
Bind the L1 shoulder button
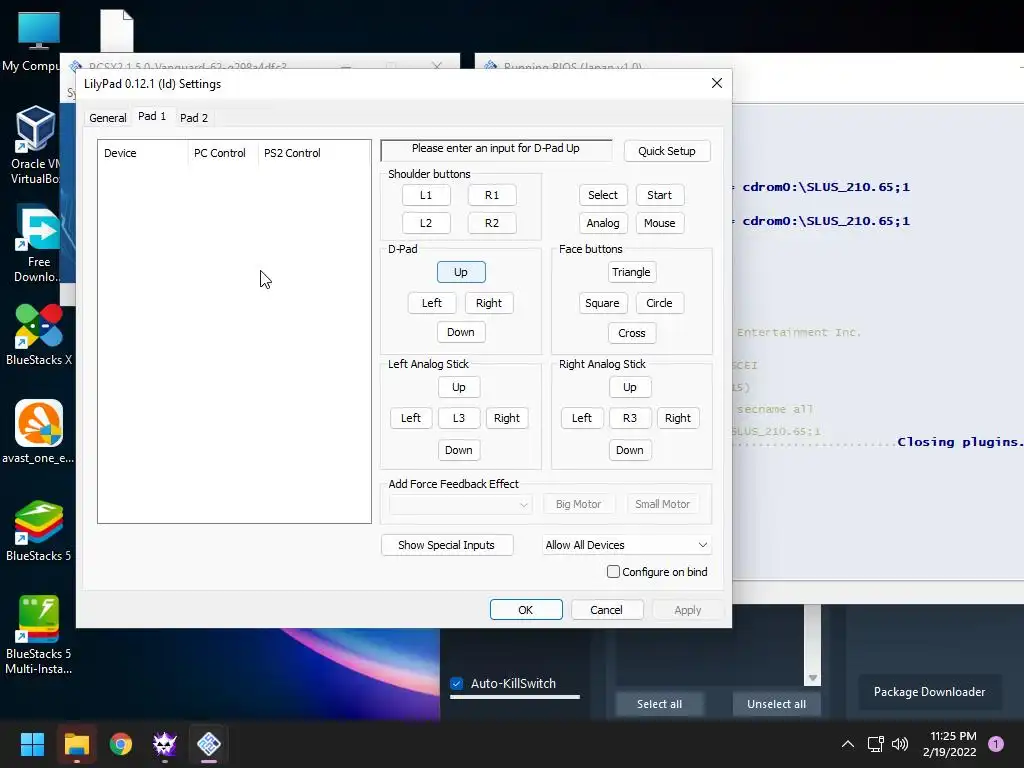click(x=426, y=195)
